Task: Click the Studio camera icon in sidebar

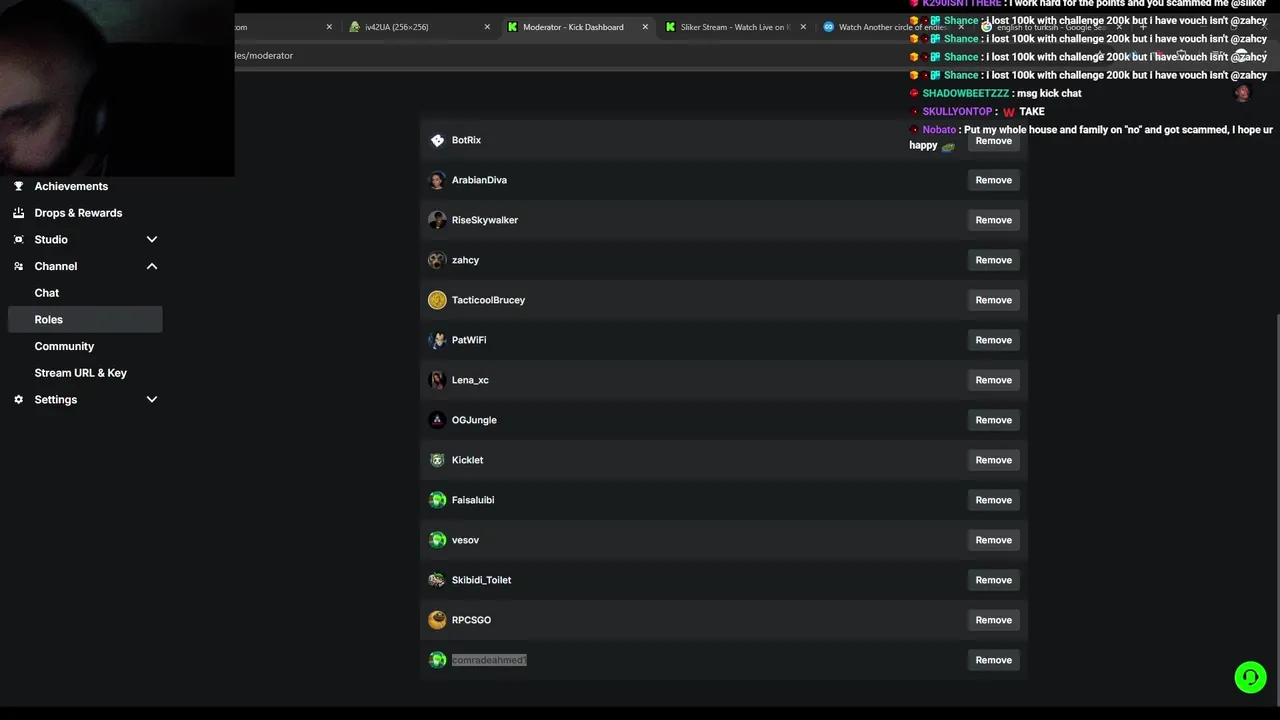Action: click(x=18, y=240)
